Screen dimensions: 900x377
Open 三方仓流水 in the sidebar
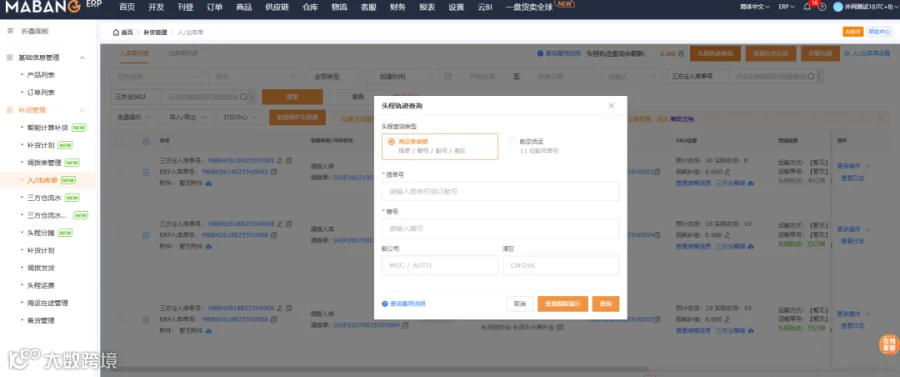[44, 197]
